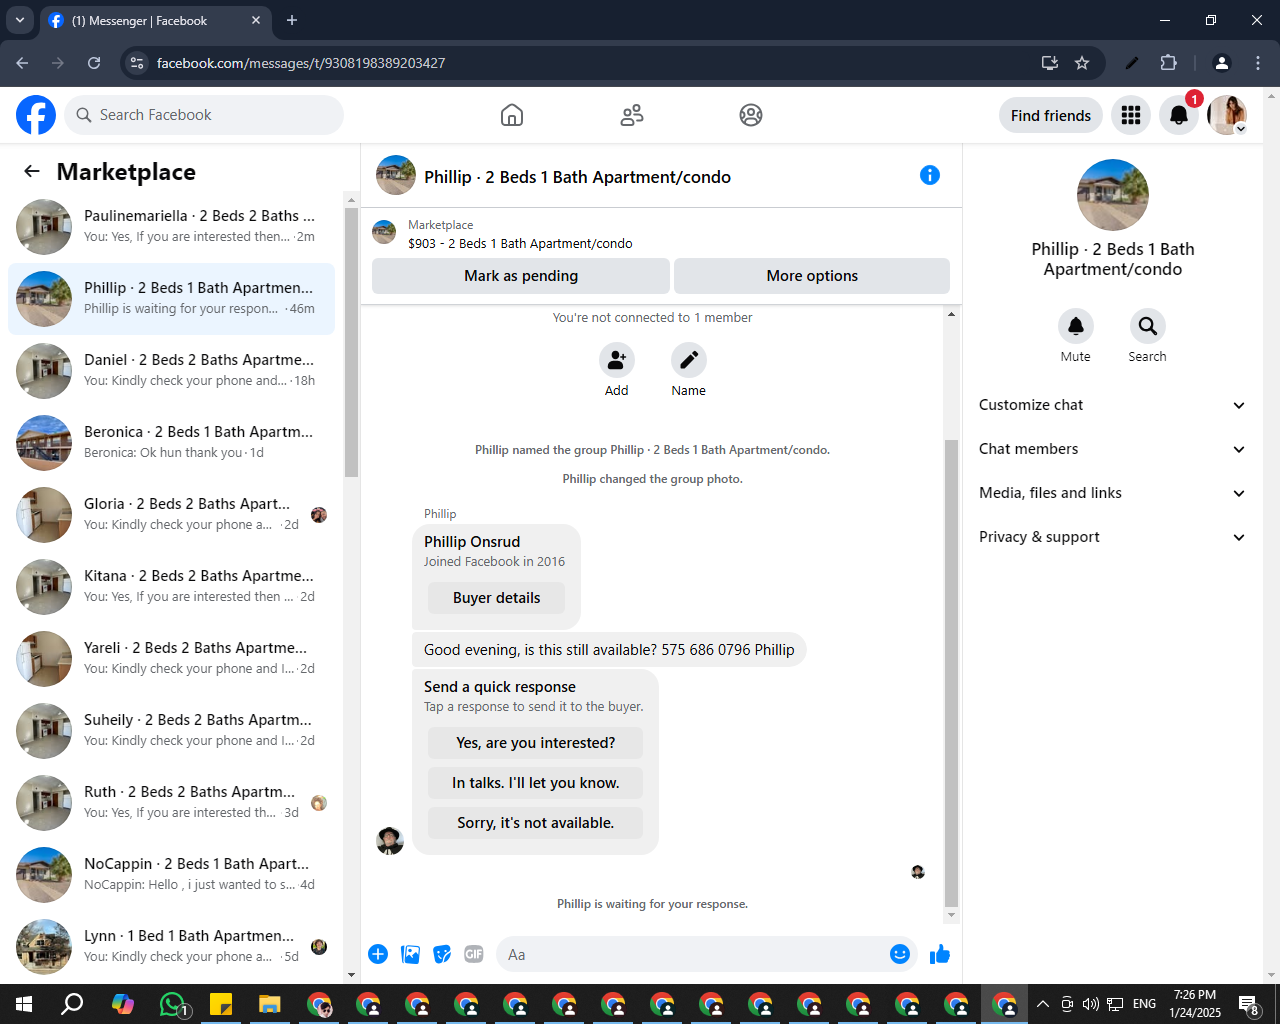
Task: Open the notifications bell
Action: [1179, 115]
